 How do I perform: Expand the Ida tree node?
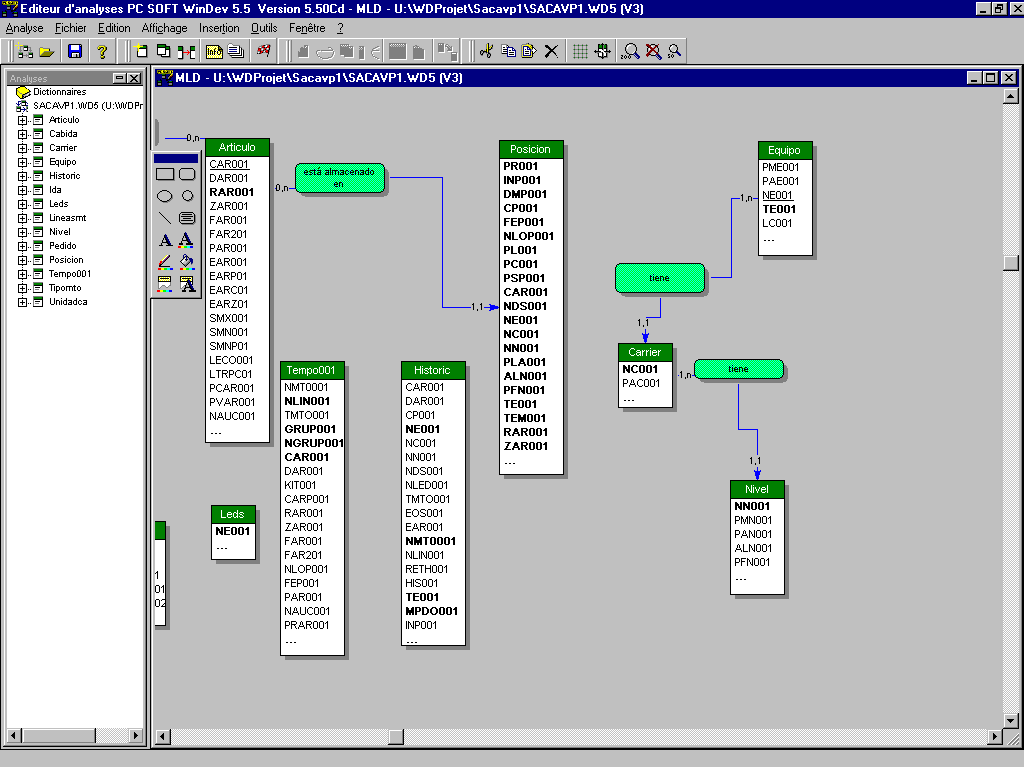tap(22, 190)
